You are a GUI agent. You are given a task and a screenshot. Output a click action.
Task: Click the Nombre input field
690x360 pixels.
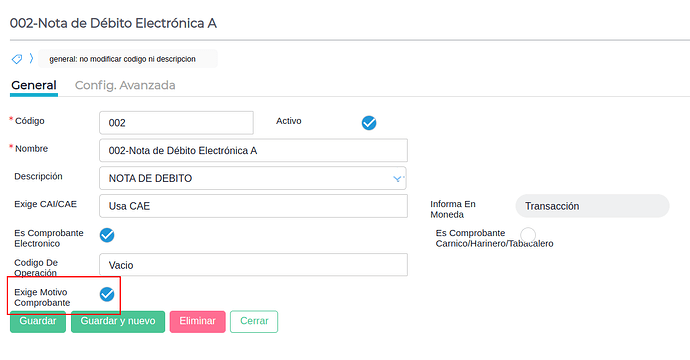tap(253, 151)
